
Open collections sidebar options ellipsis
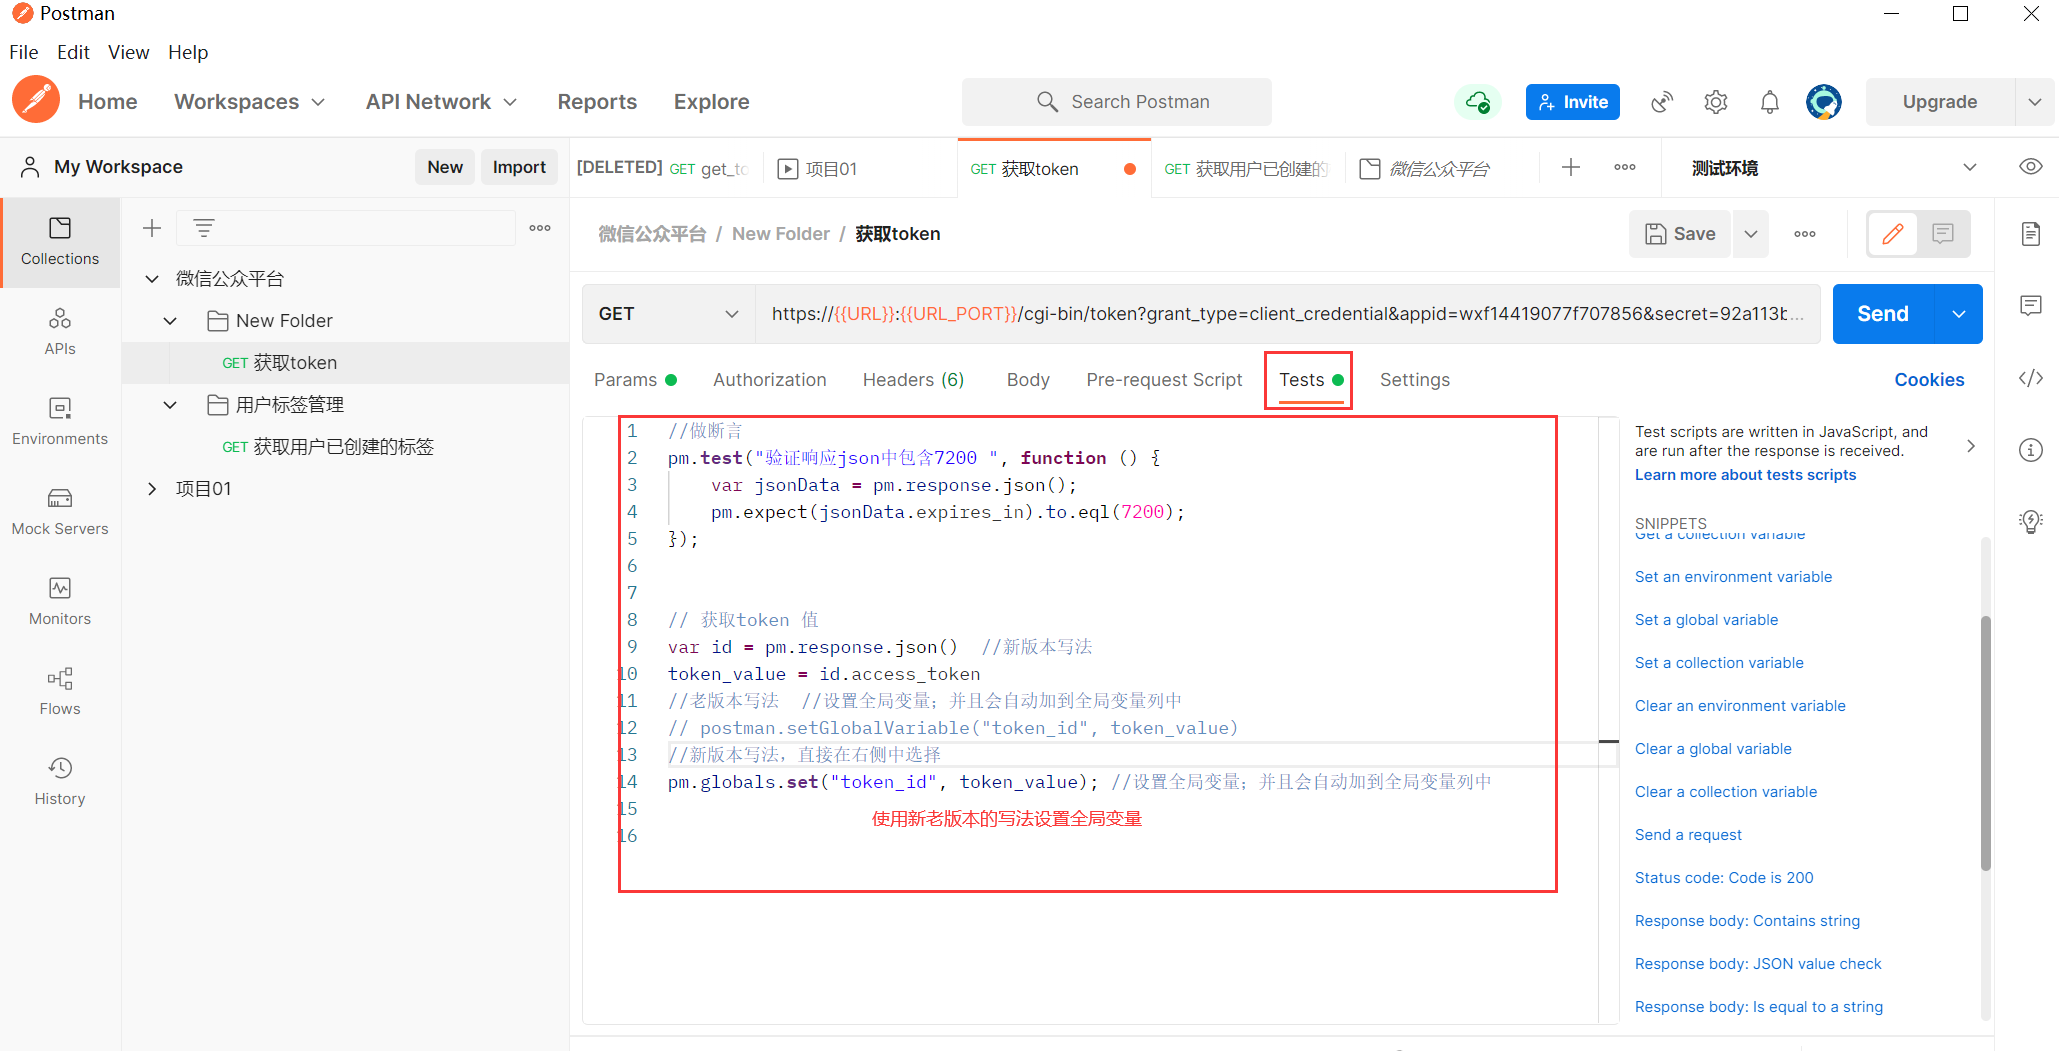540,228
